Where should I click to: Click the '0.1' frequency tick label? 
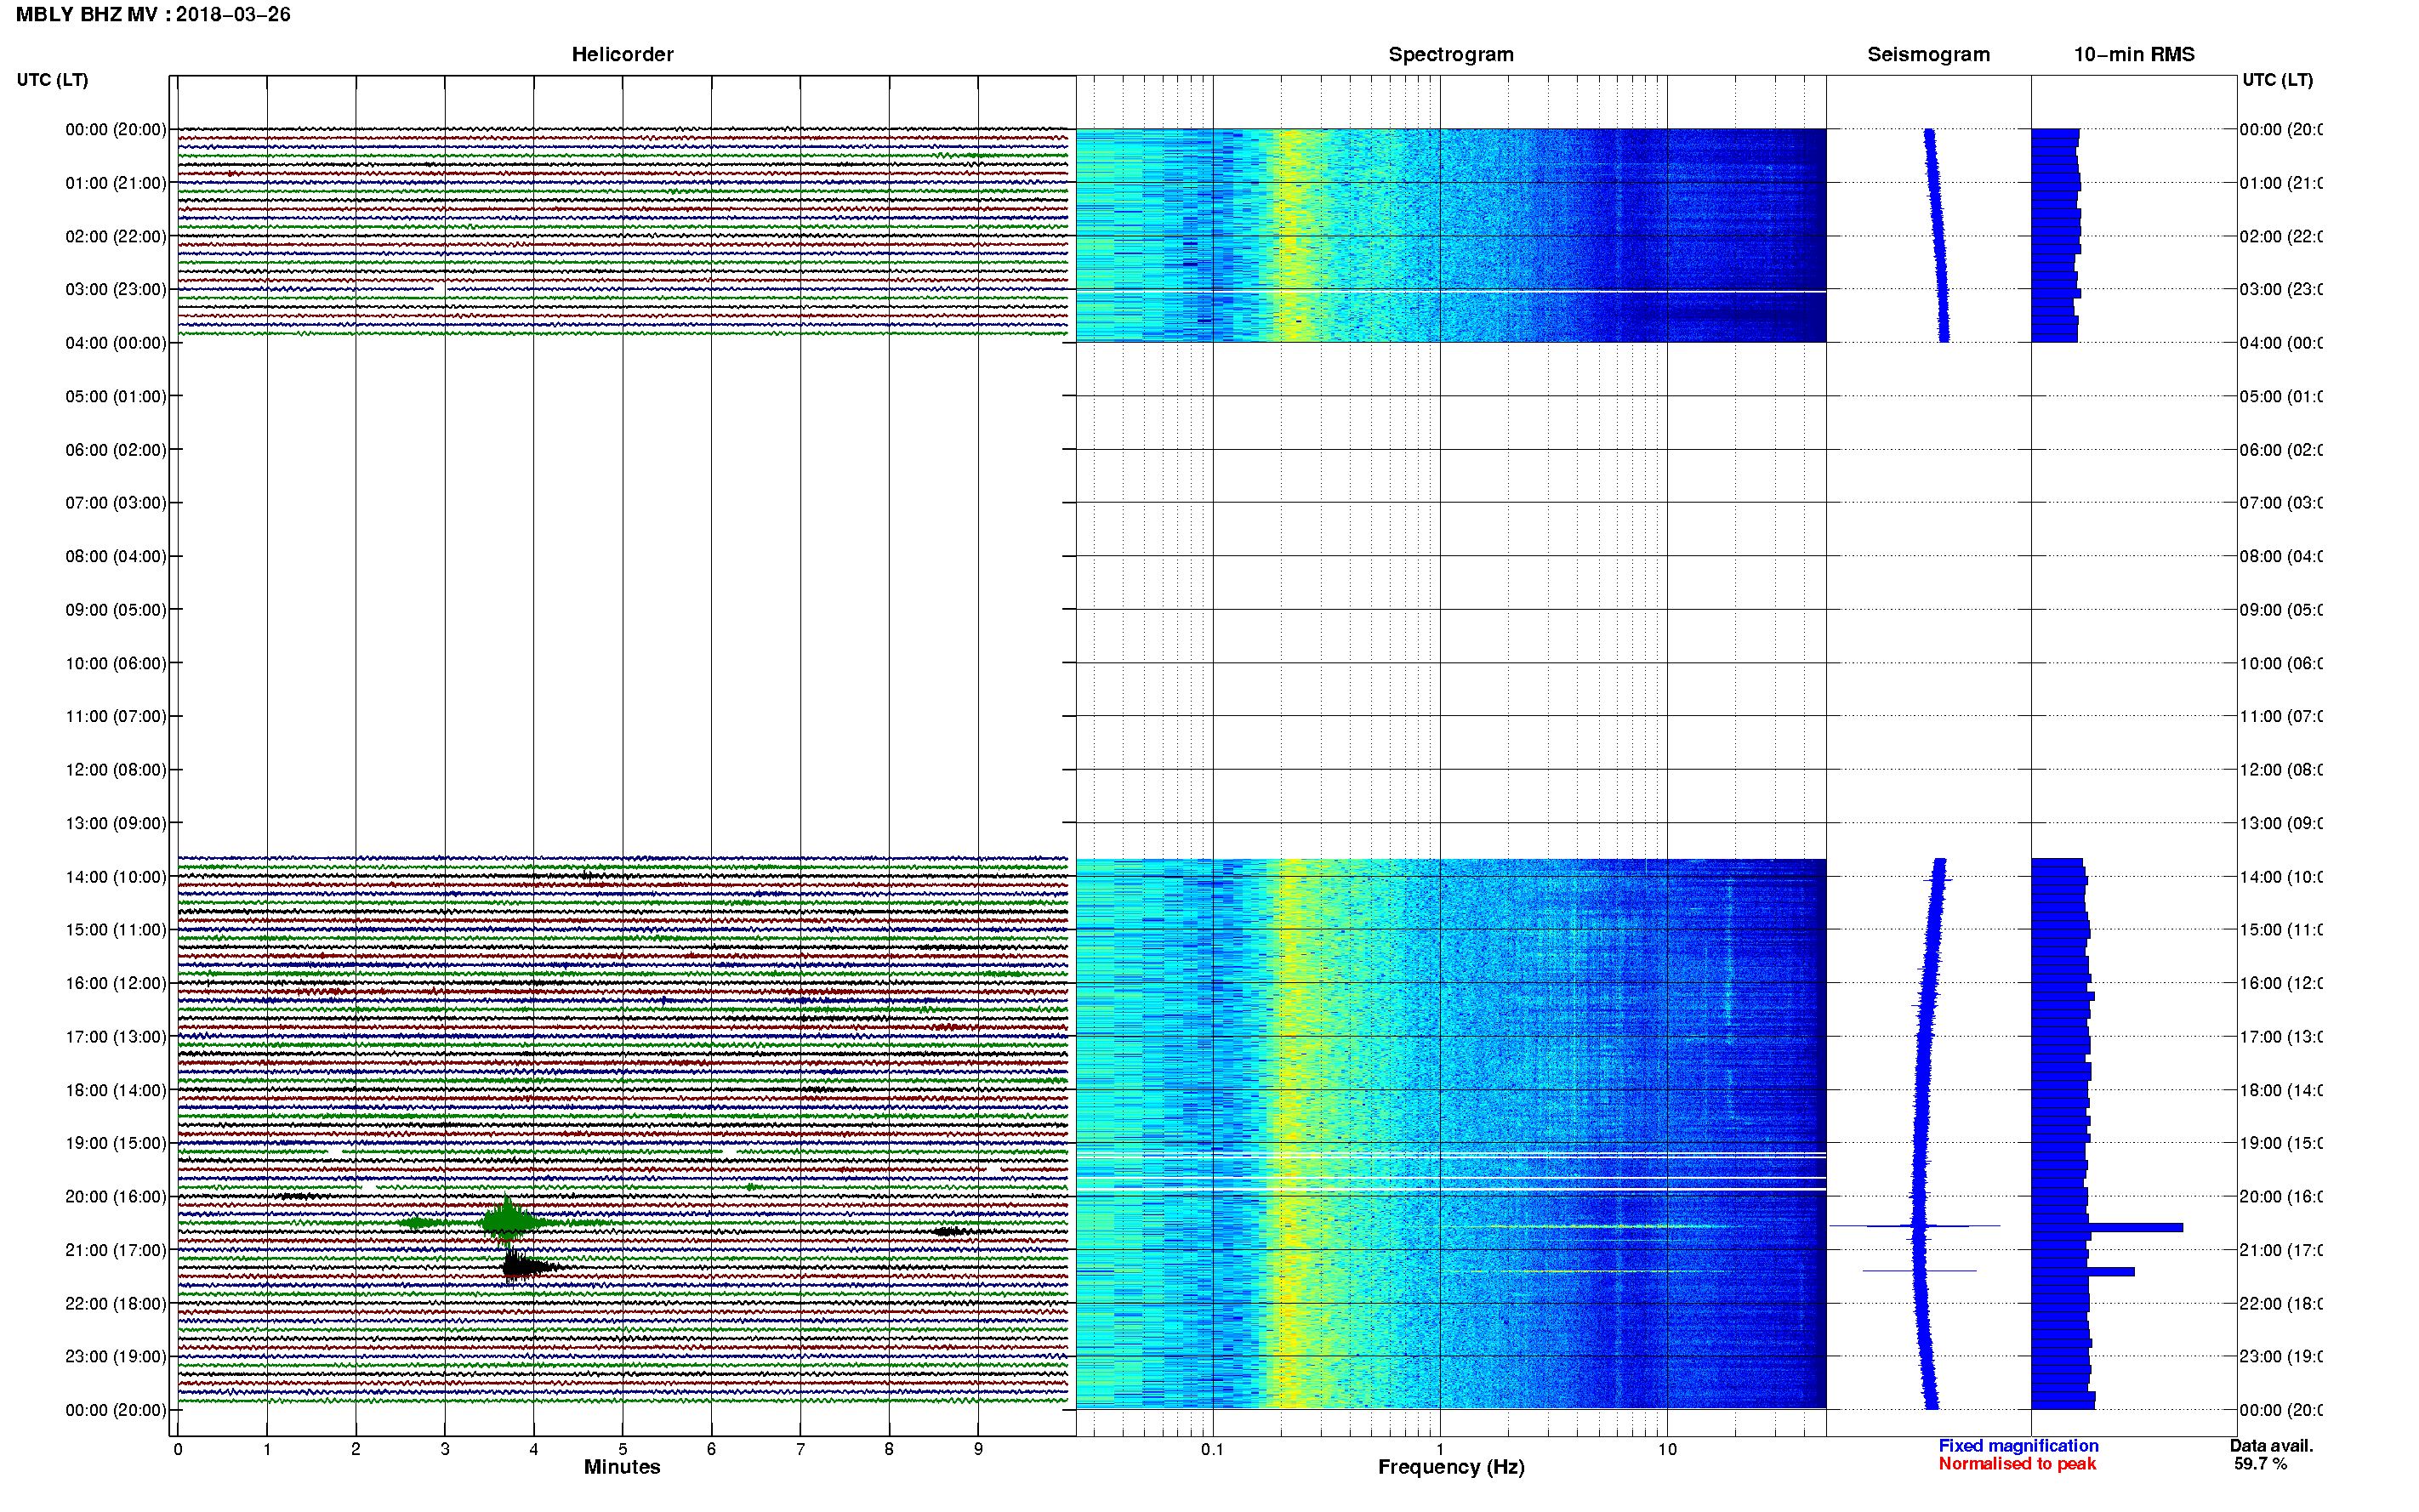click(x=1212, y=1449)
